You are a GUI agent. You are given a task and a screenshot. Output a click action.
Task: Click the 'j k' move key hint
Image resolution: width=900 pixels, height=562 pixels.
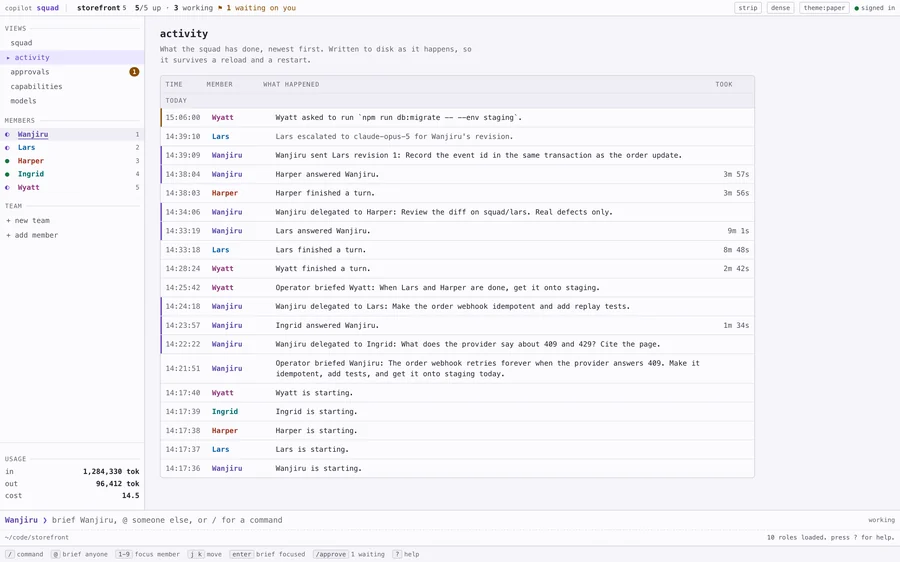[196, 554]
